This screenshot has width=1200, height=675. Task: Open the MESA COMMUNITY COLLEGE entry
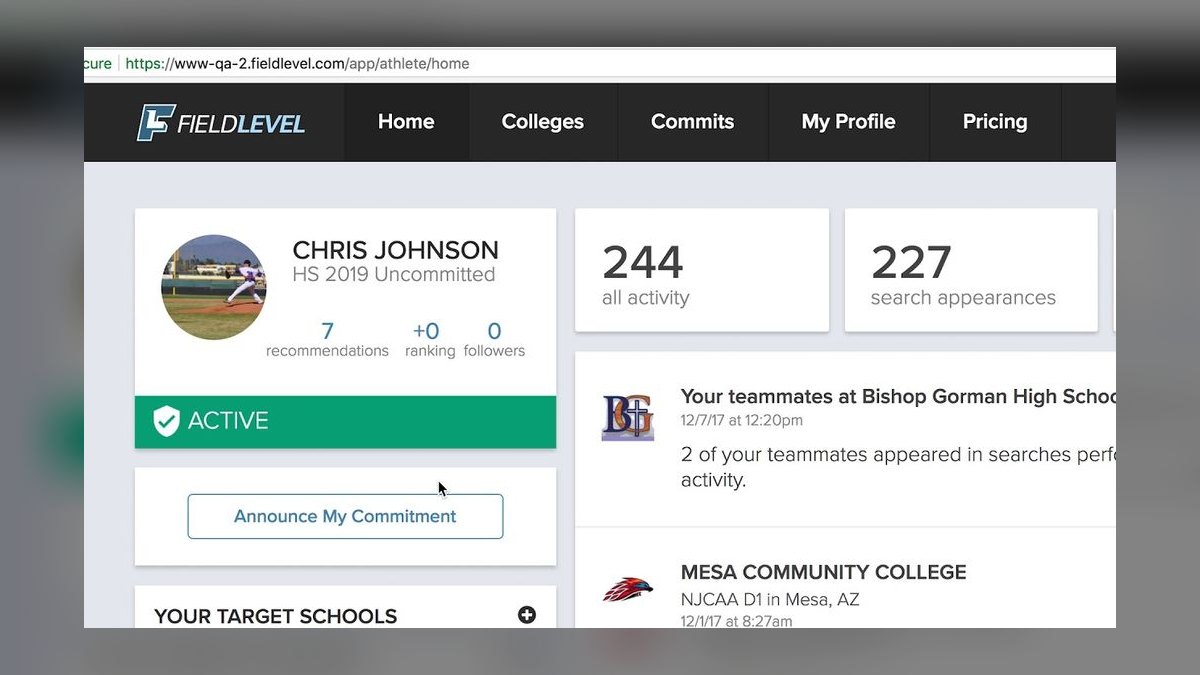pyautogui.click(x=824, y=572)
